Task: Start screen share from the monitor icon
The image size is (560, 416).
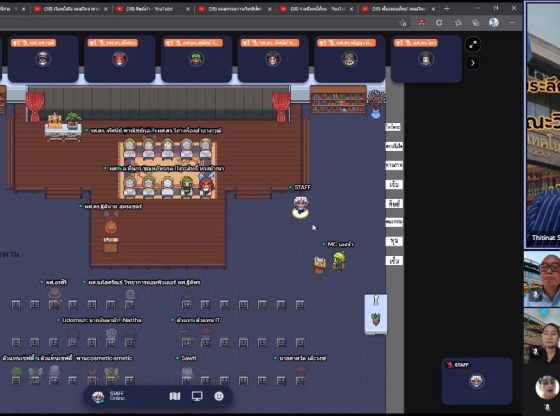Action: [197, 396]
